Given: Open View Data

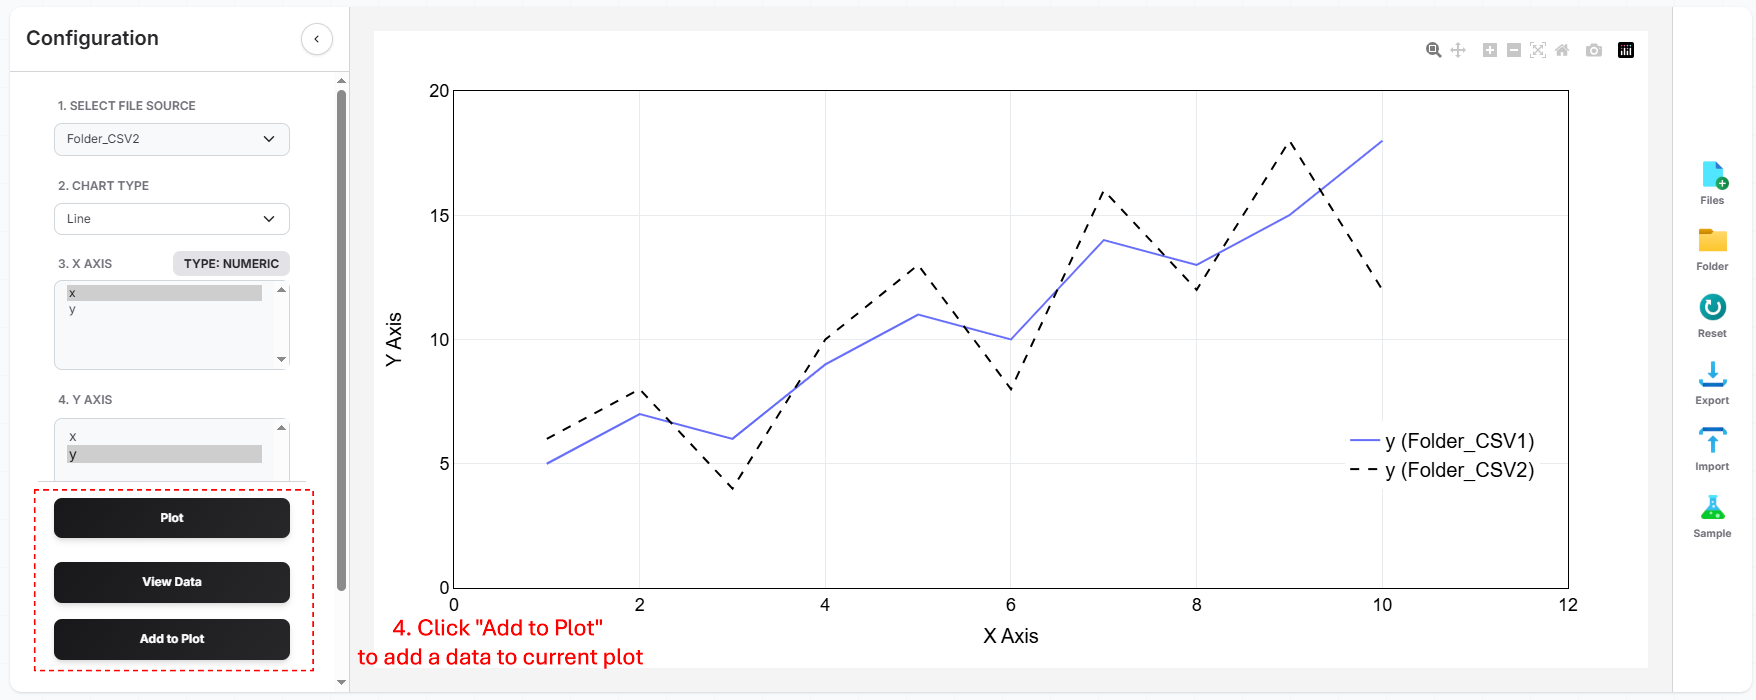Looking at the screenshot, I should [171, 581].
